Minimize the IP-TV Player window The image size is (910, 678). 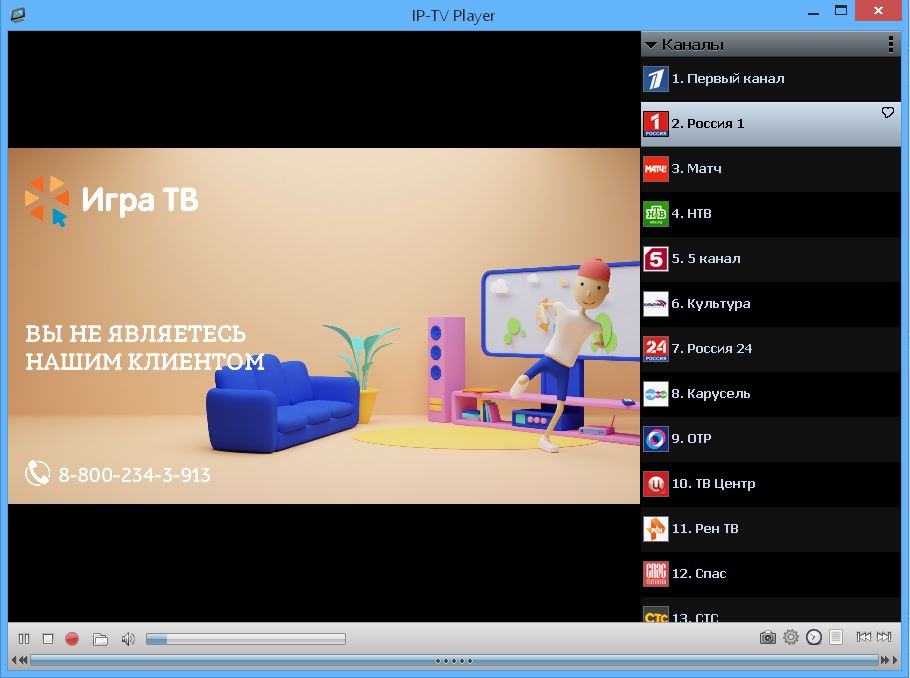(x=813, y=13)
